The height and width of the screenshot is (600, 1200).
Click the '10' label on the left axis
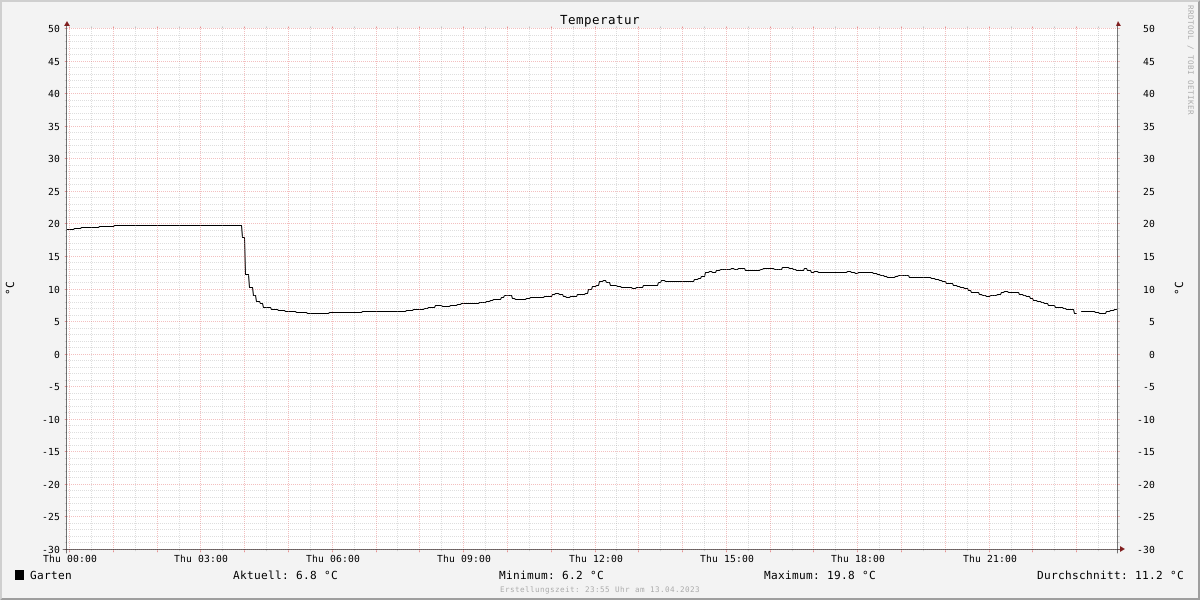(x=54, y=290)
